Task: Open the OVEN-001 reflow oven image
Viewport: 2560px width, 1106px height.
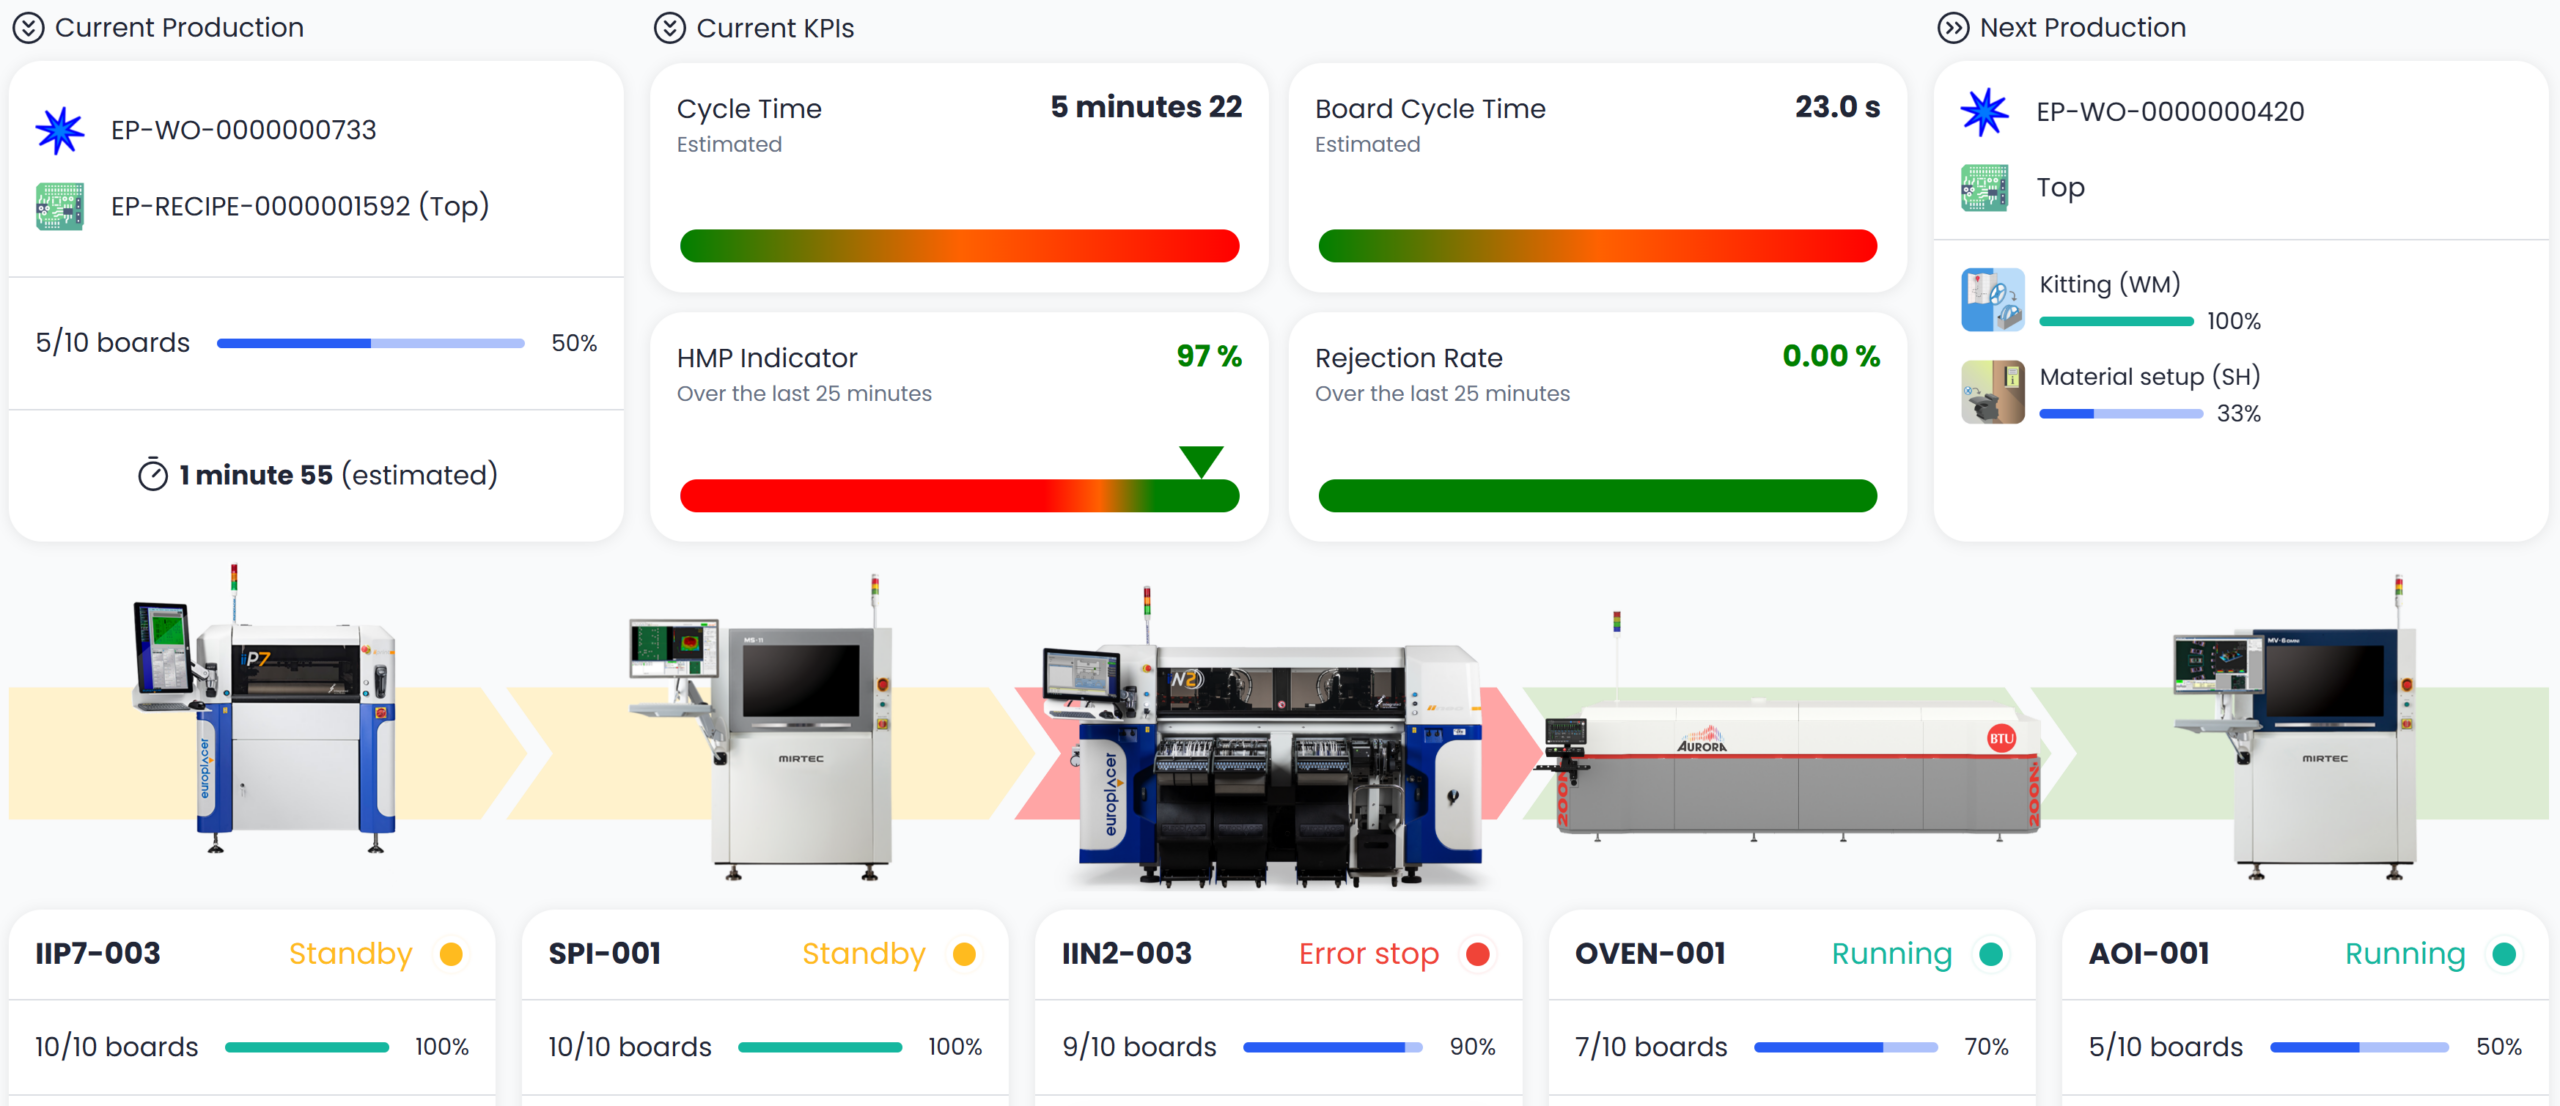Action: pos(1790,770)
